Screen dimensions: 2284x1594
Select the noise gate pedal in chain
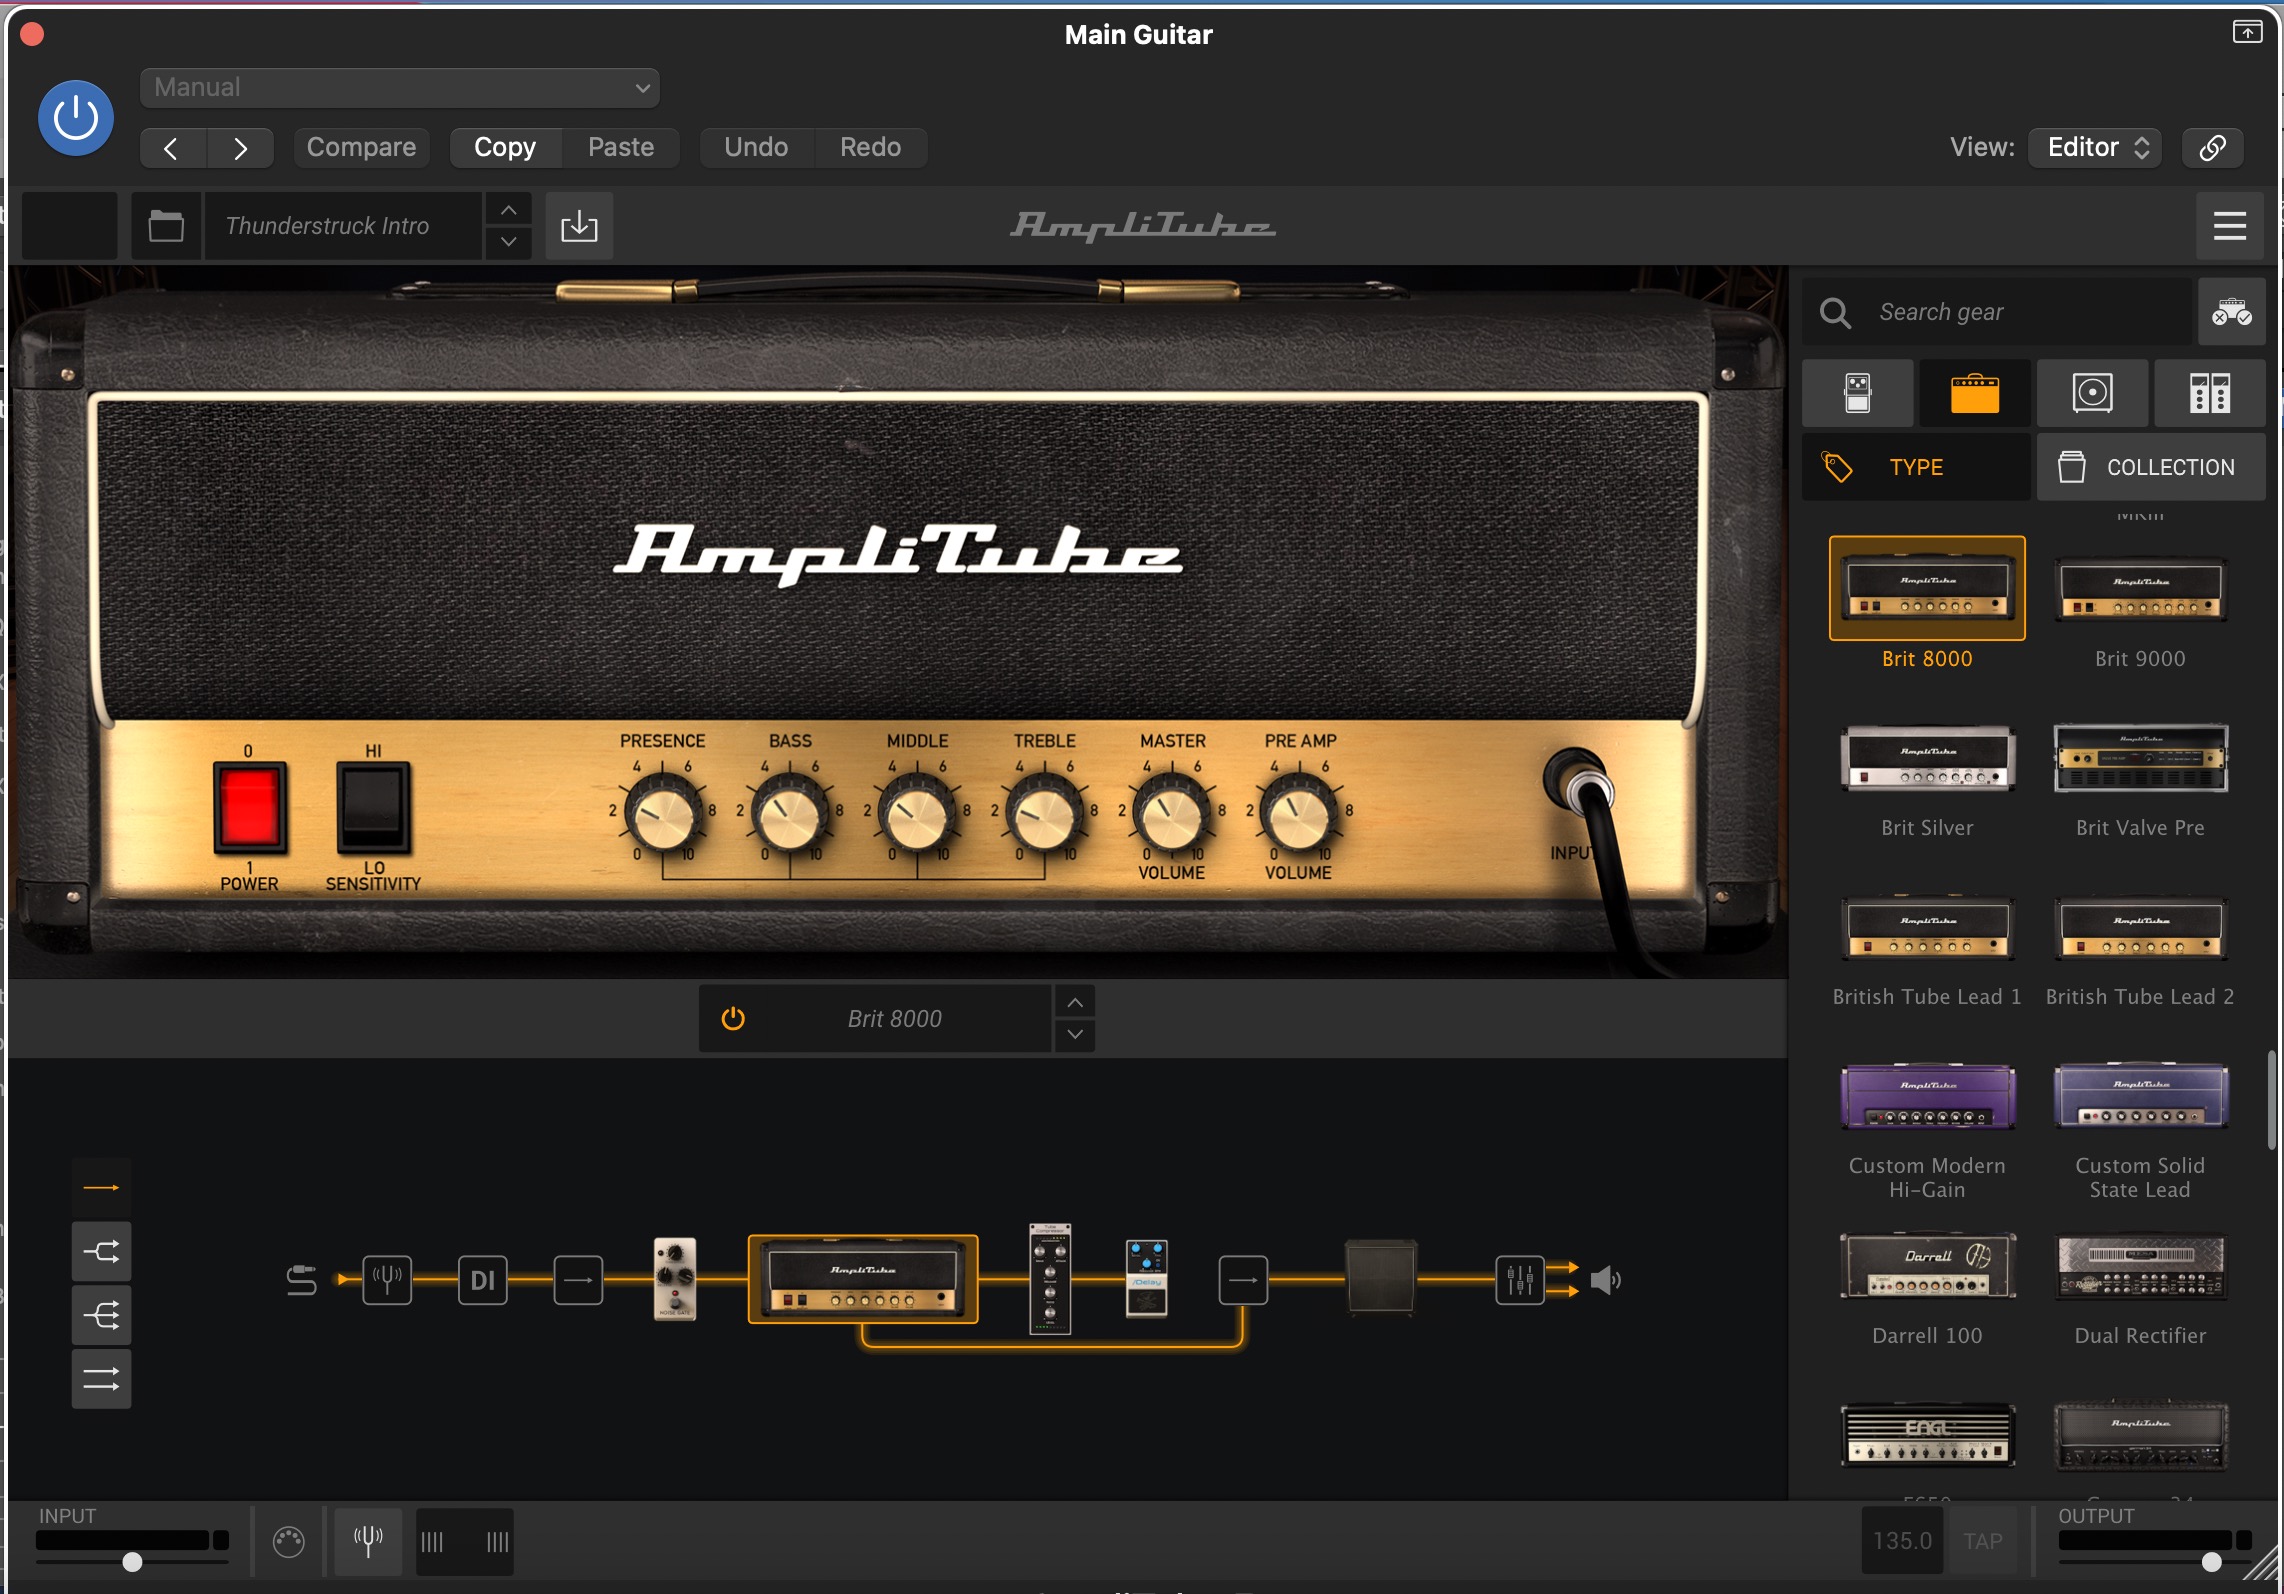675,1279
